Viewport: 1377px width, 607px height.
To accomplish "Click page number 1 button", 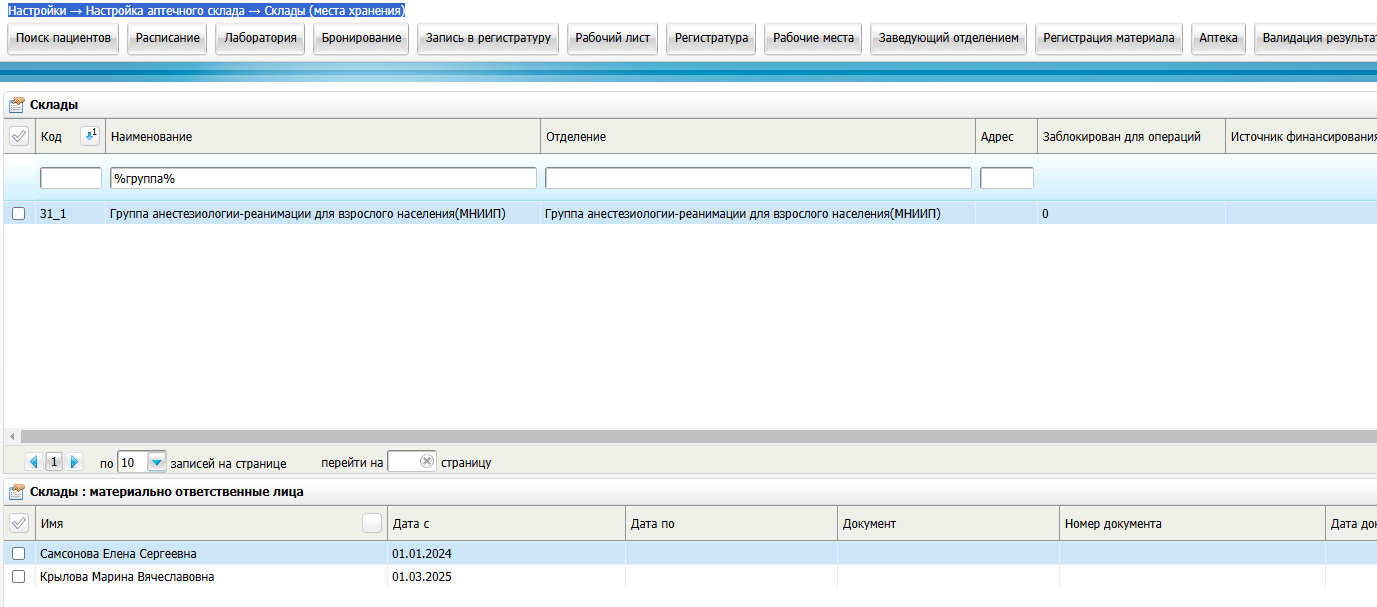I will click(54, 462).
